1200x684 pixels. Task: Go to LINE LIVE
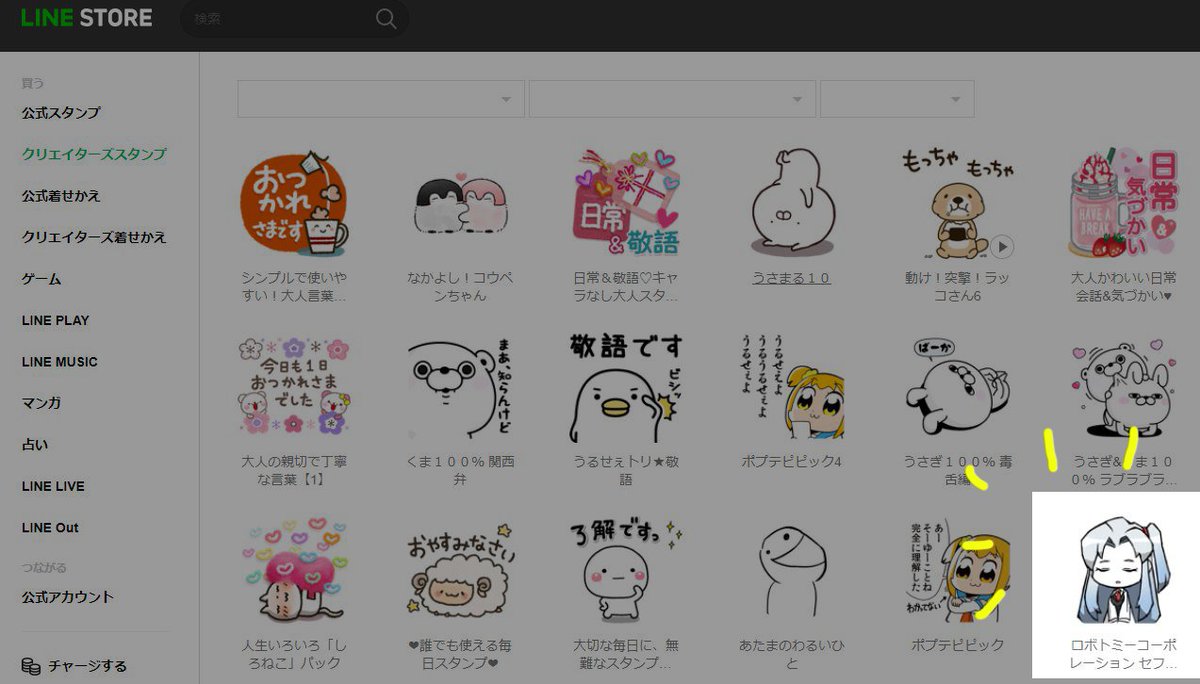pos(53,486)
